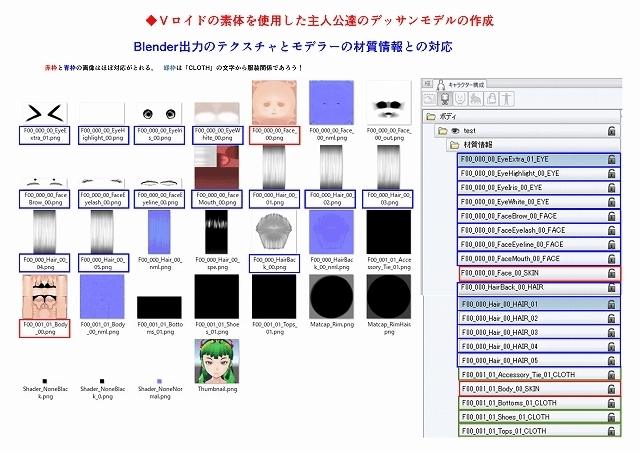Toggle lock on F00_000_00_EyeHighlight_00_EYE
Image resolution: width=640 pixels, height=453 pixels.
click(611, 174)
